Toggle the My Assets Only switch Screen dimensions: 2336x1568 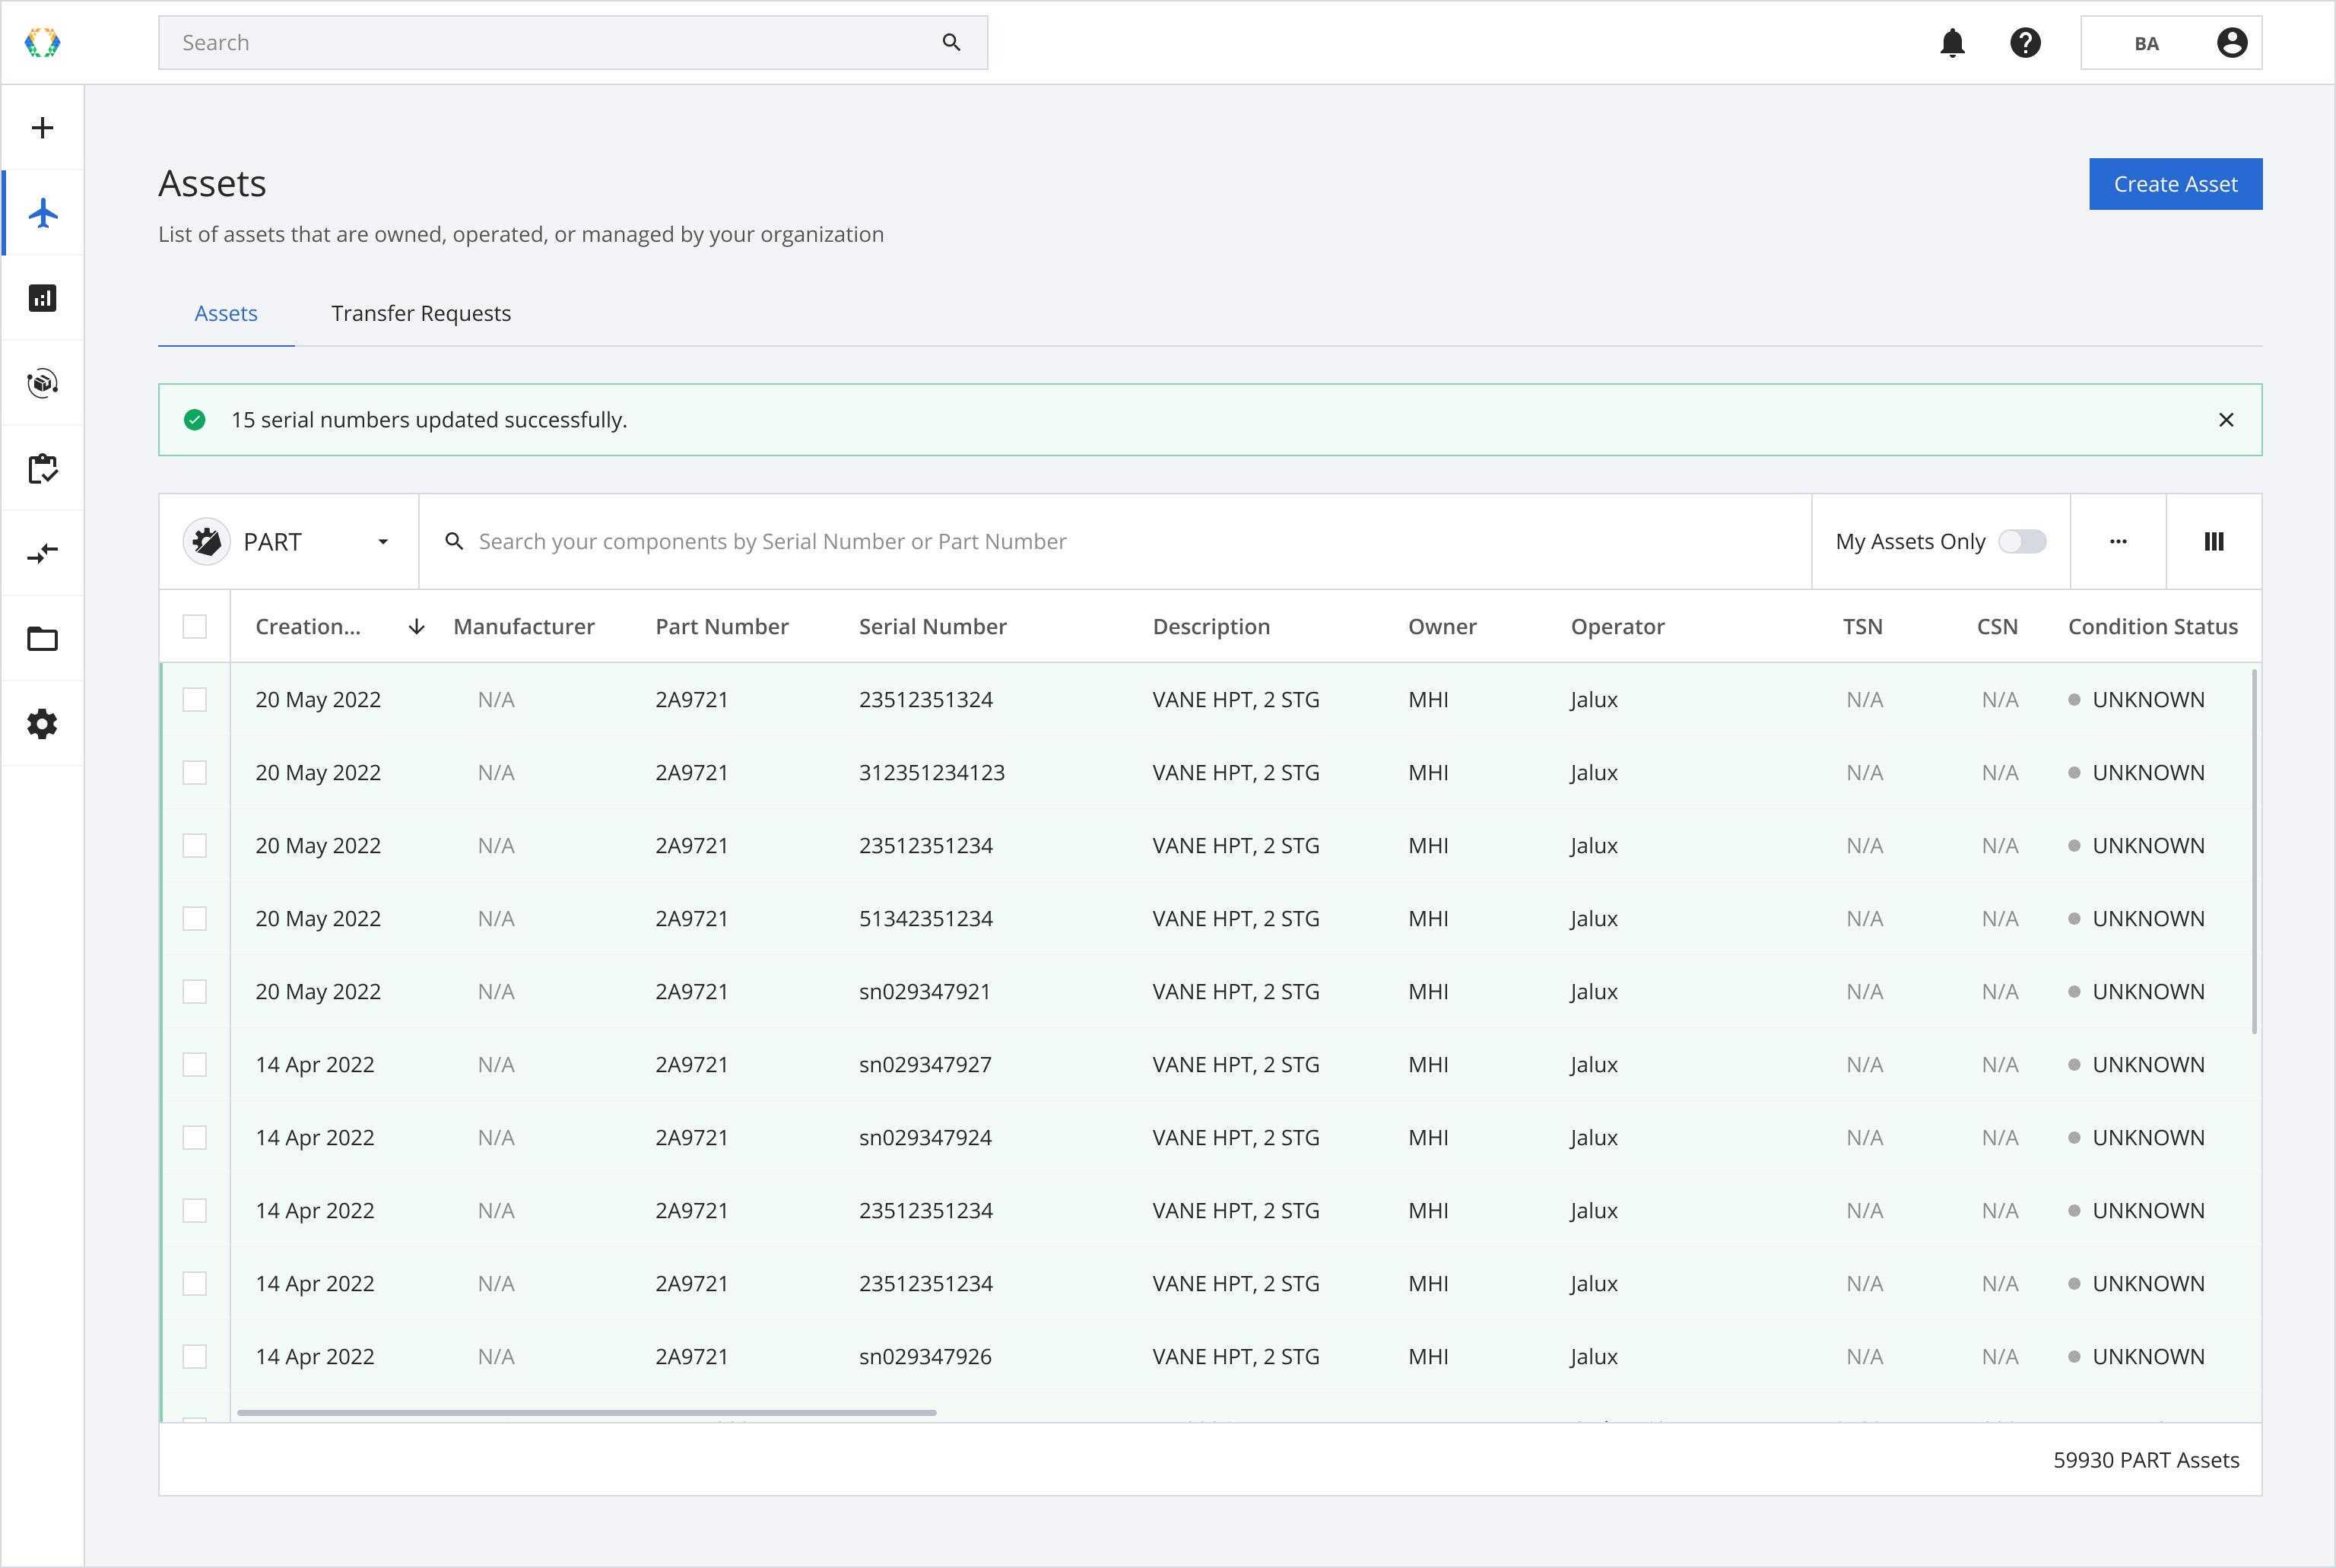click(2022, 541)
